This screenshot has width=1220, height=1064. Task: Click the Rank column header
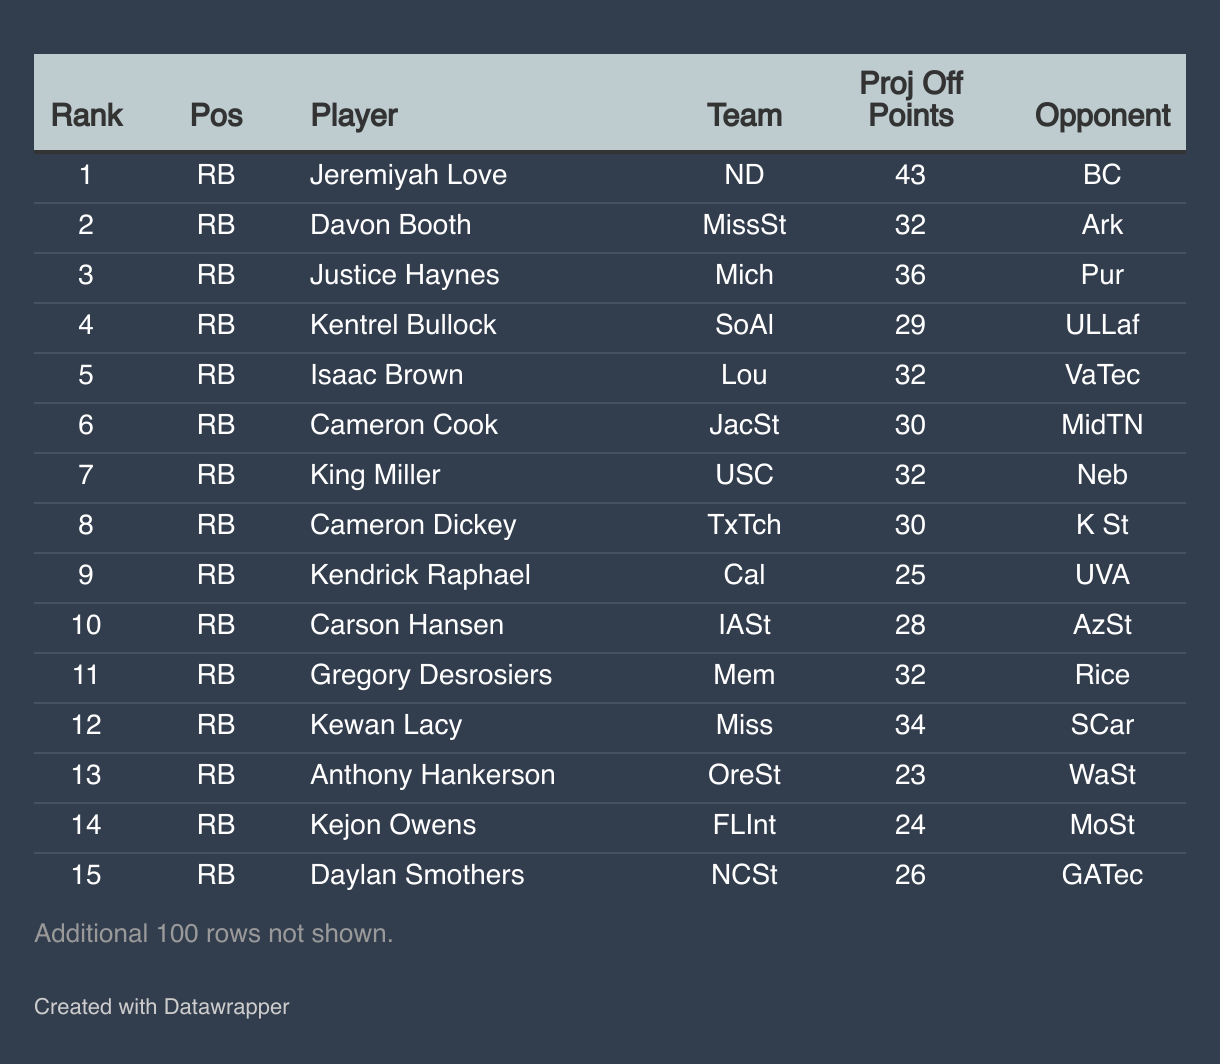pos(86,115)
